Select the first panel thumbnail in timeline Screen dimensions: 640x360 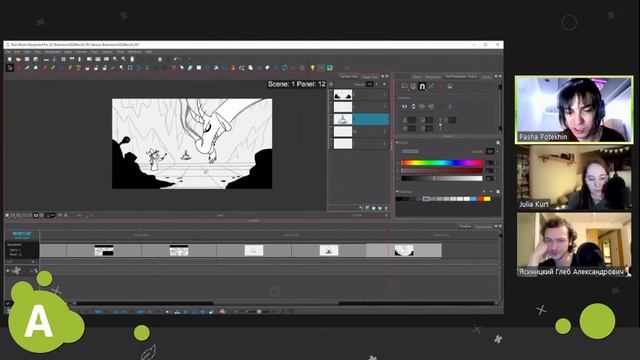(104, 251)
